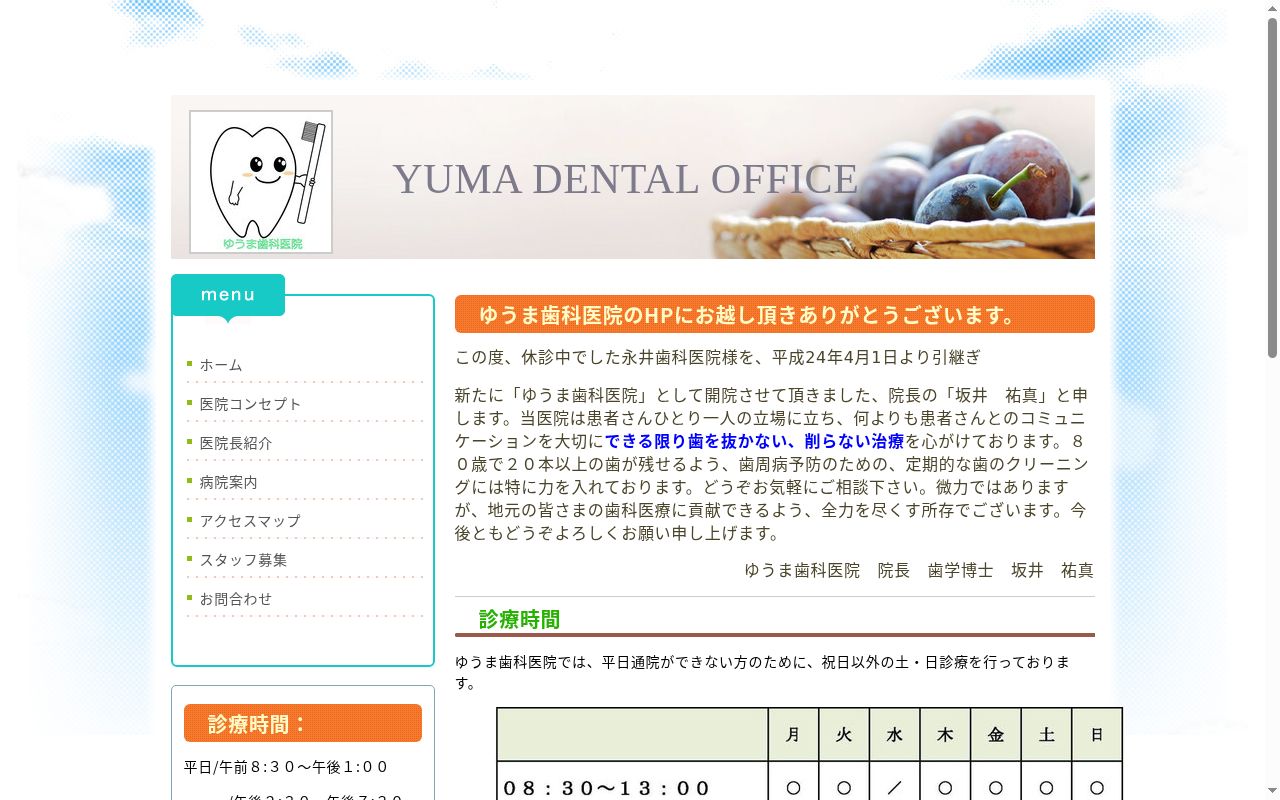Image resolution: width=1280 pixels, height=800 pixels.
Task: Open the 病院案内 menu item
Action: pyautogui.click(x=229, y=482)
